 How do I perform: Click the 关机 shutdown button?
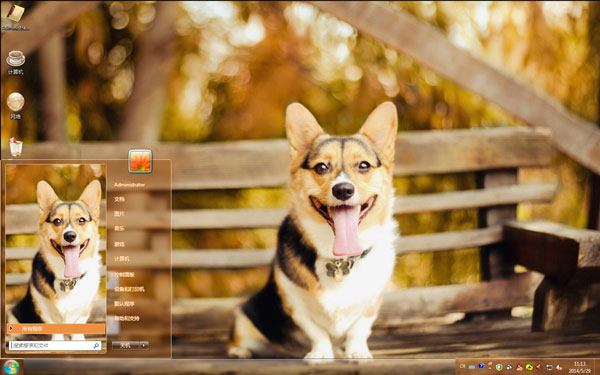point(126,345)
